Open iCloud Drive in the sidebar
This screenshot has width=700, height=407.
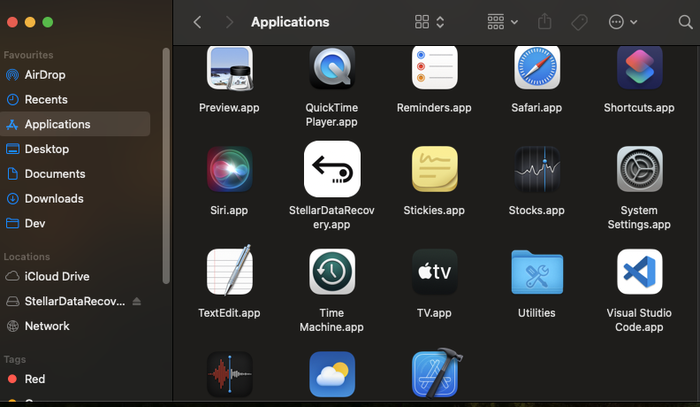click(75, 276)
